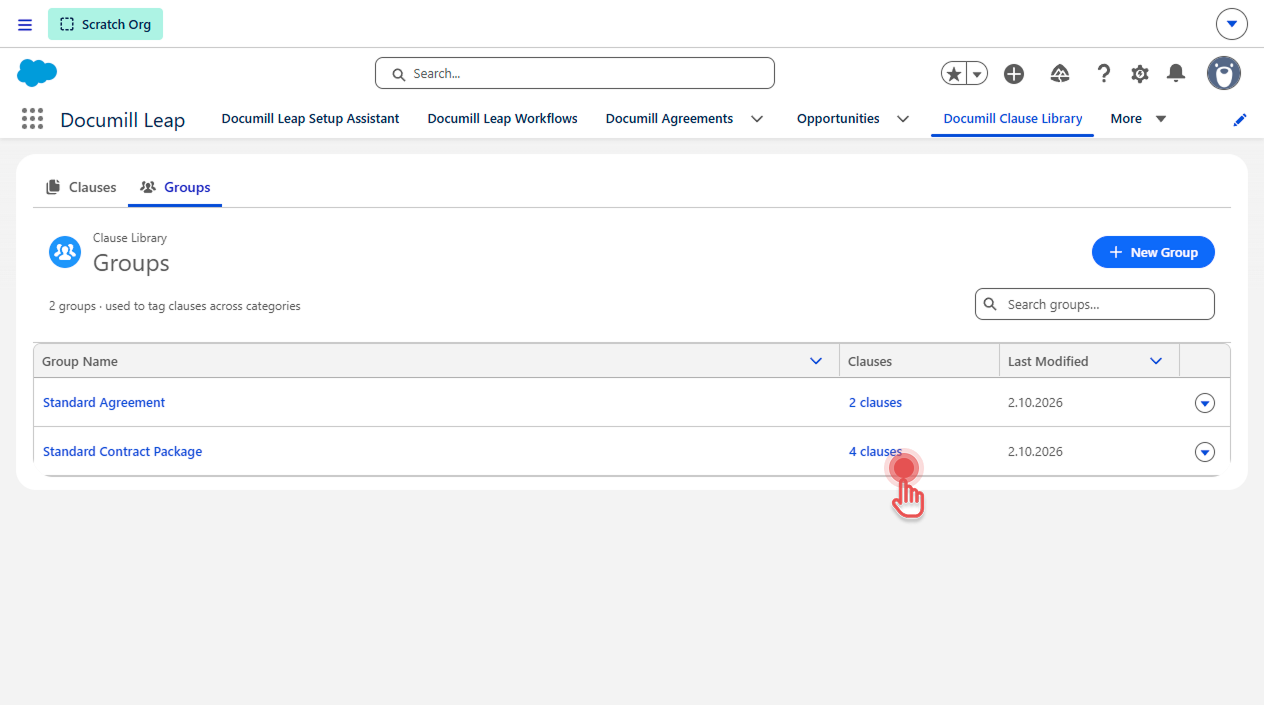Focus the global Search field
Image resolution: width=1264 pixels, height=705 pixels.
tap(575, 73)
